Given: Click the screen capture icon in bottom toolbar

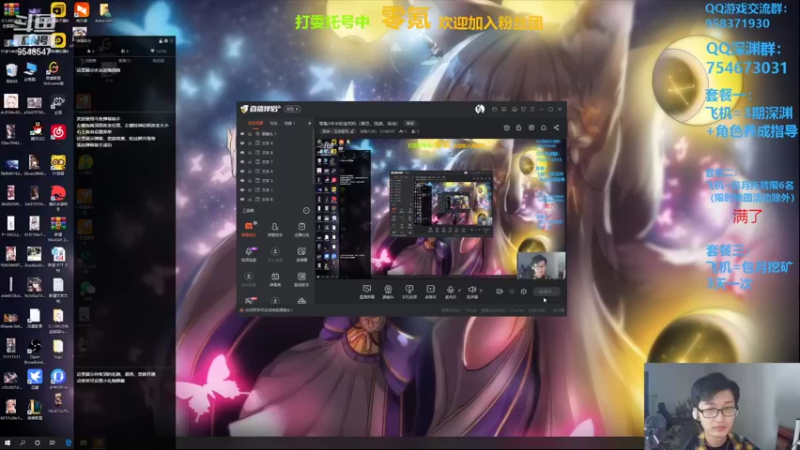Looking at the screenshot, I should [366, 289].
